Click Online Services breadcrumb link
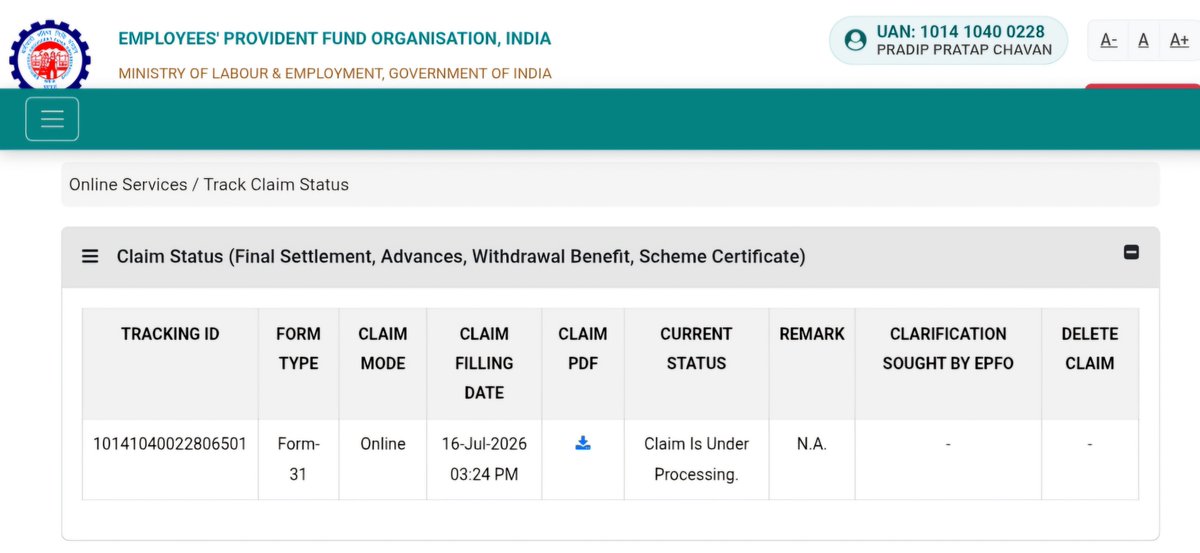Screen dimensions: 1200x553 pyautogui.click(x=128, y=184)
